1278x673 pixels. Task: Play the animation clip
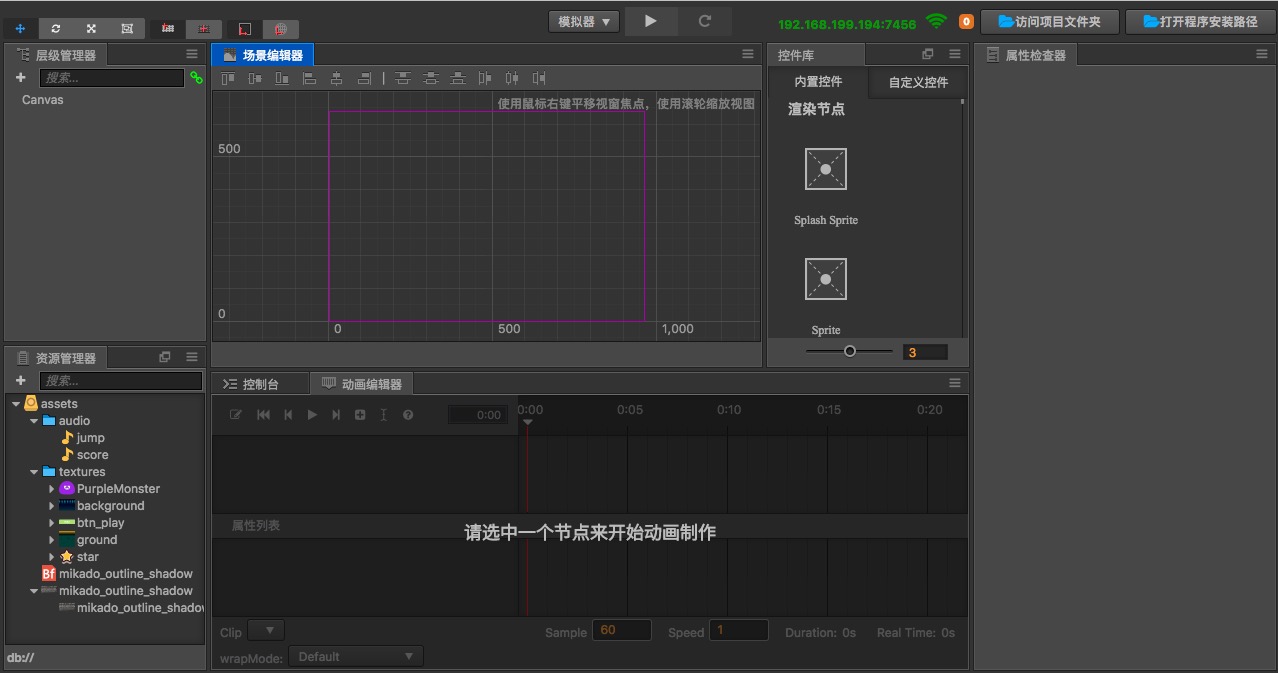(x=312, y=415)
